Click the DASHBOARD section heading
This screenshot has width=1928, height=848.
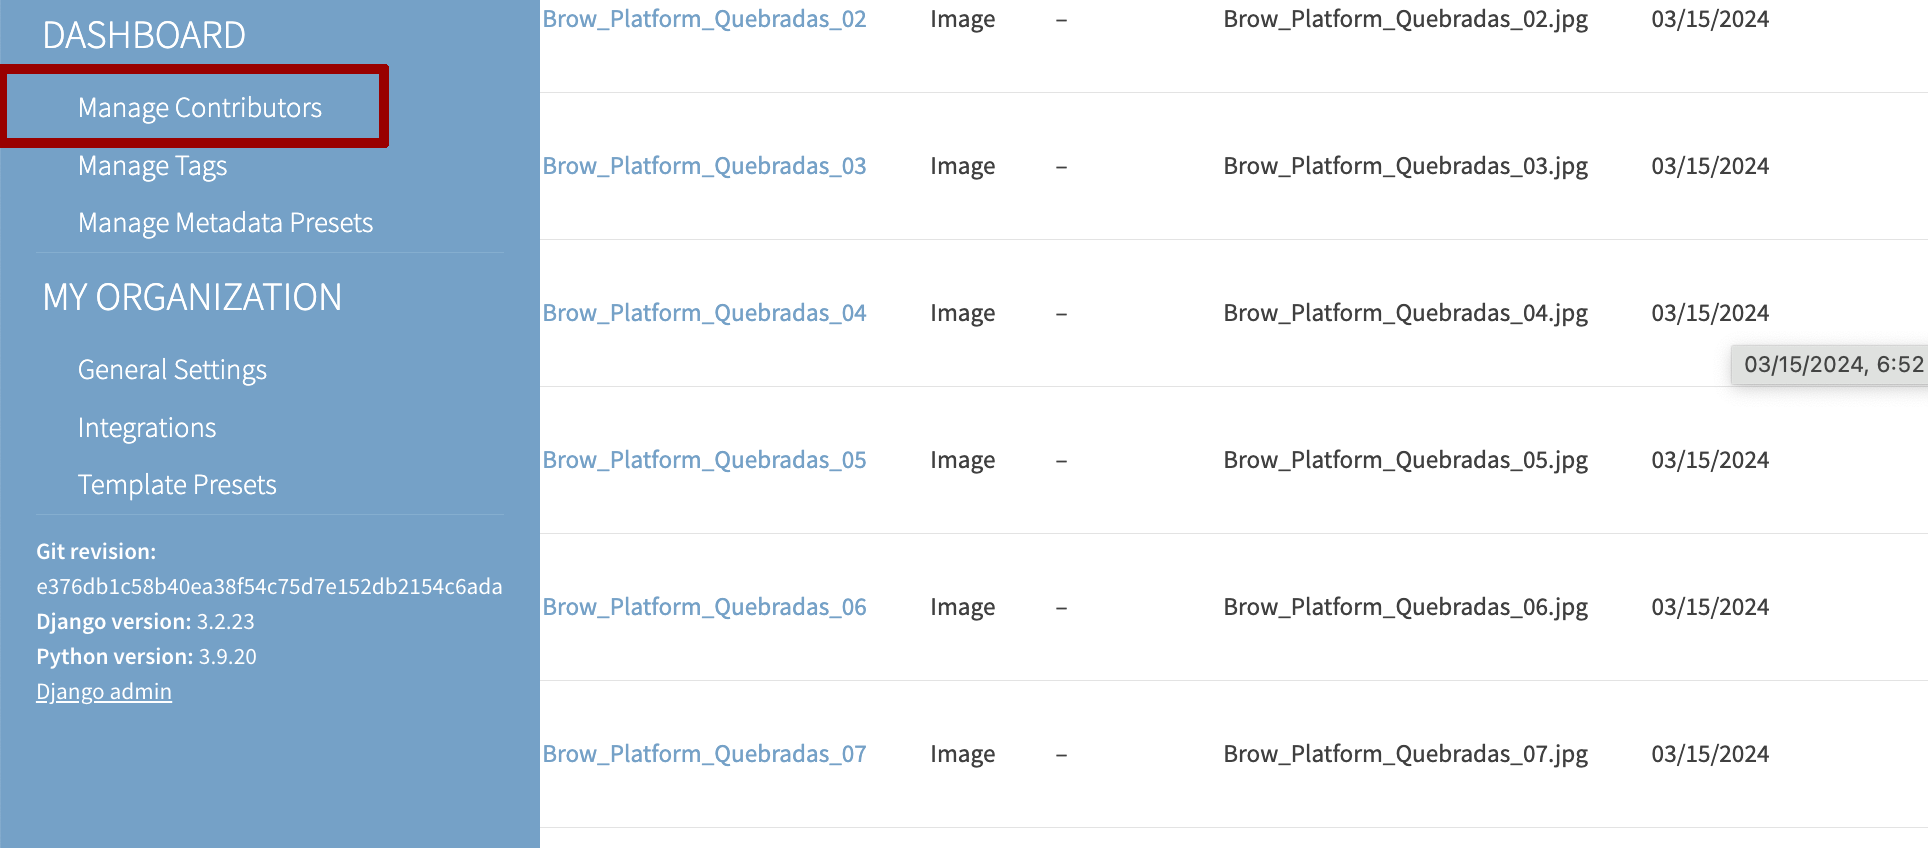tap(144, 34)
